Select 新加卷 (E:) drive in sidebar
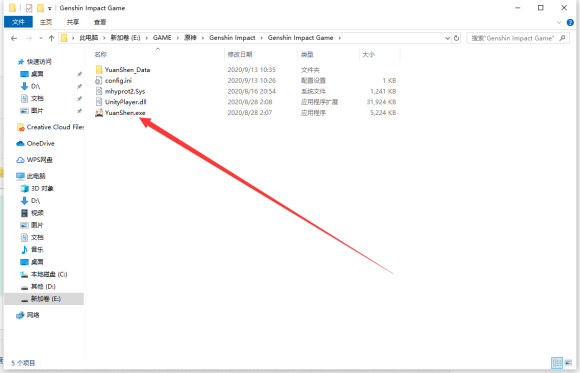The image size is (580, 373). click(44, 299)
